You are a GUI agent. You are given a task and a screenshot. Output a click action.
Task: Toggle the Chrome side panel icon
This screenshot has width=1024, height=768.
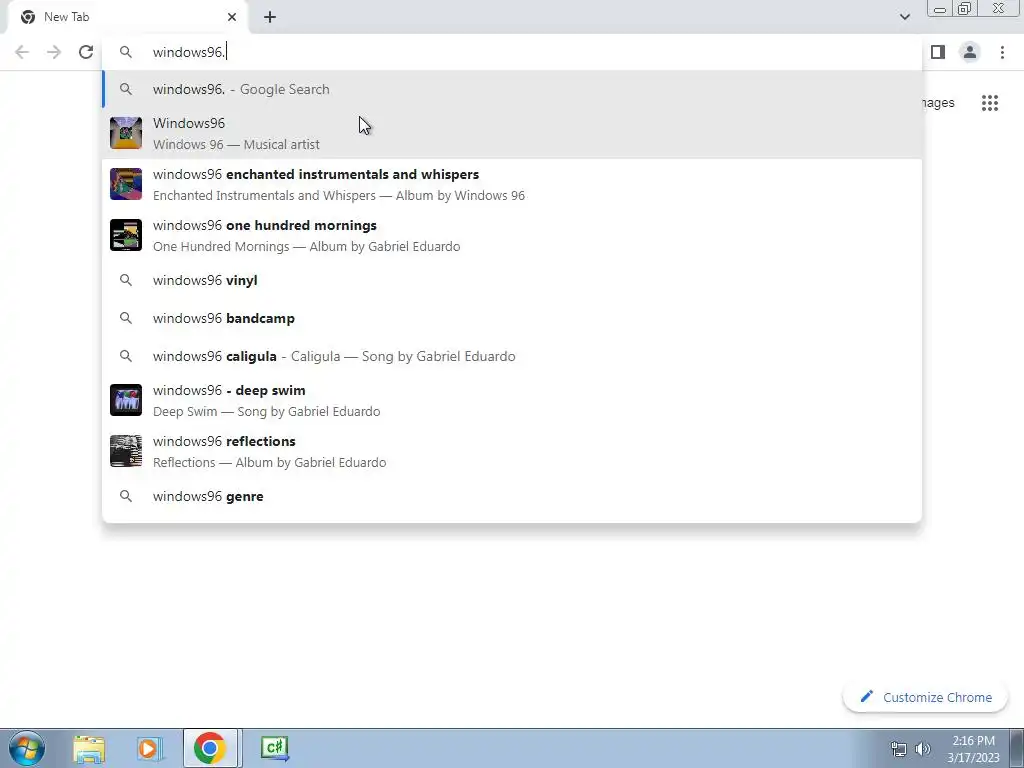click(x=938, y=52)
